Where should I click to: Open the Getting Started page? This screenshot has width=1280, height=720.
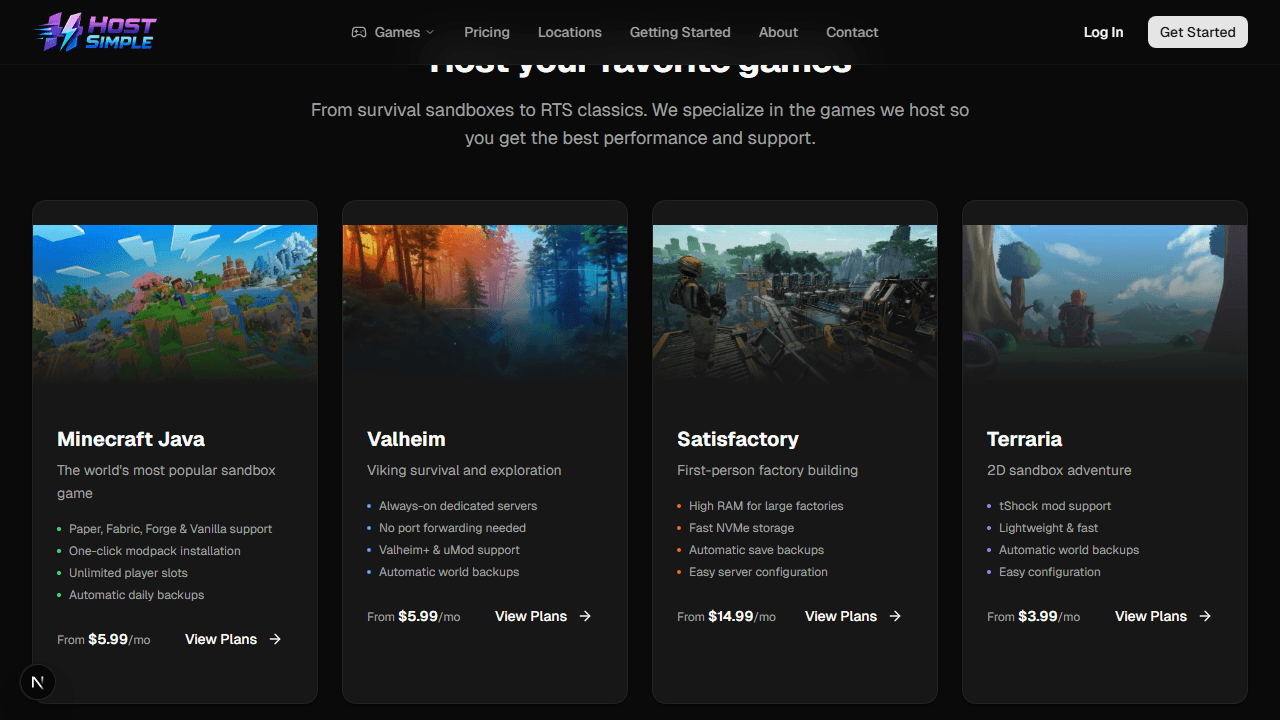point(680,32)
